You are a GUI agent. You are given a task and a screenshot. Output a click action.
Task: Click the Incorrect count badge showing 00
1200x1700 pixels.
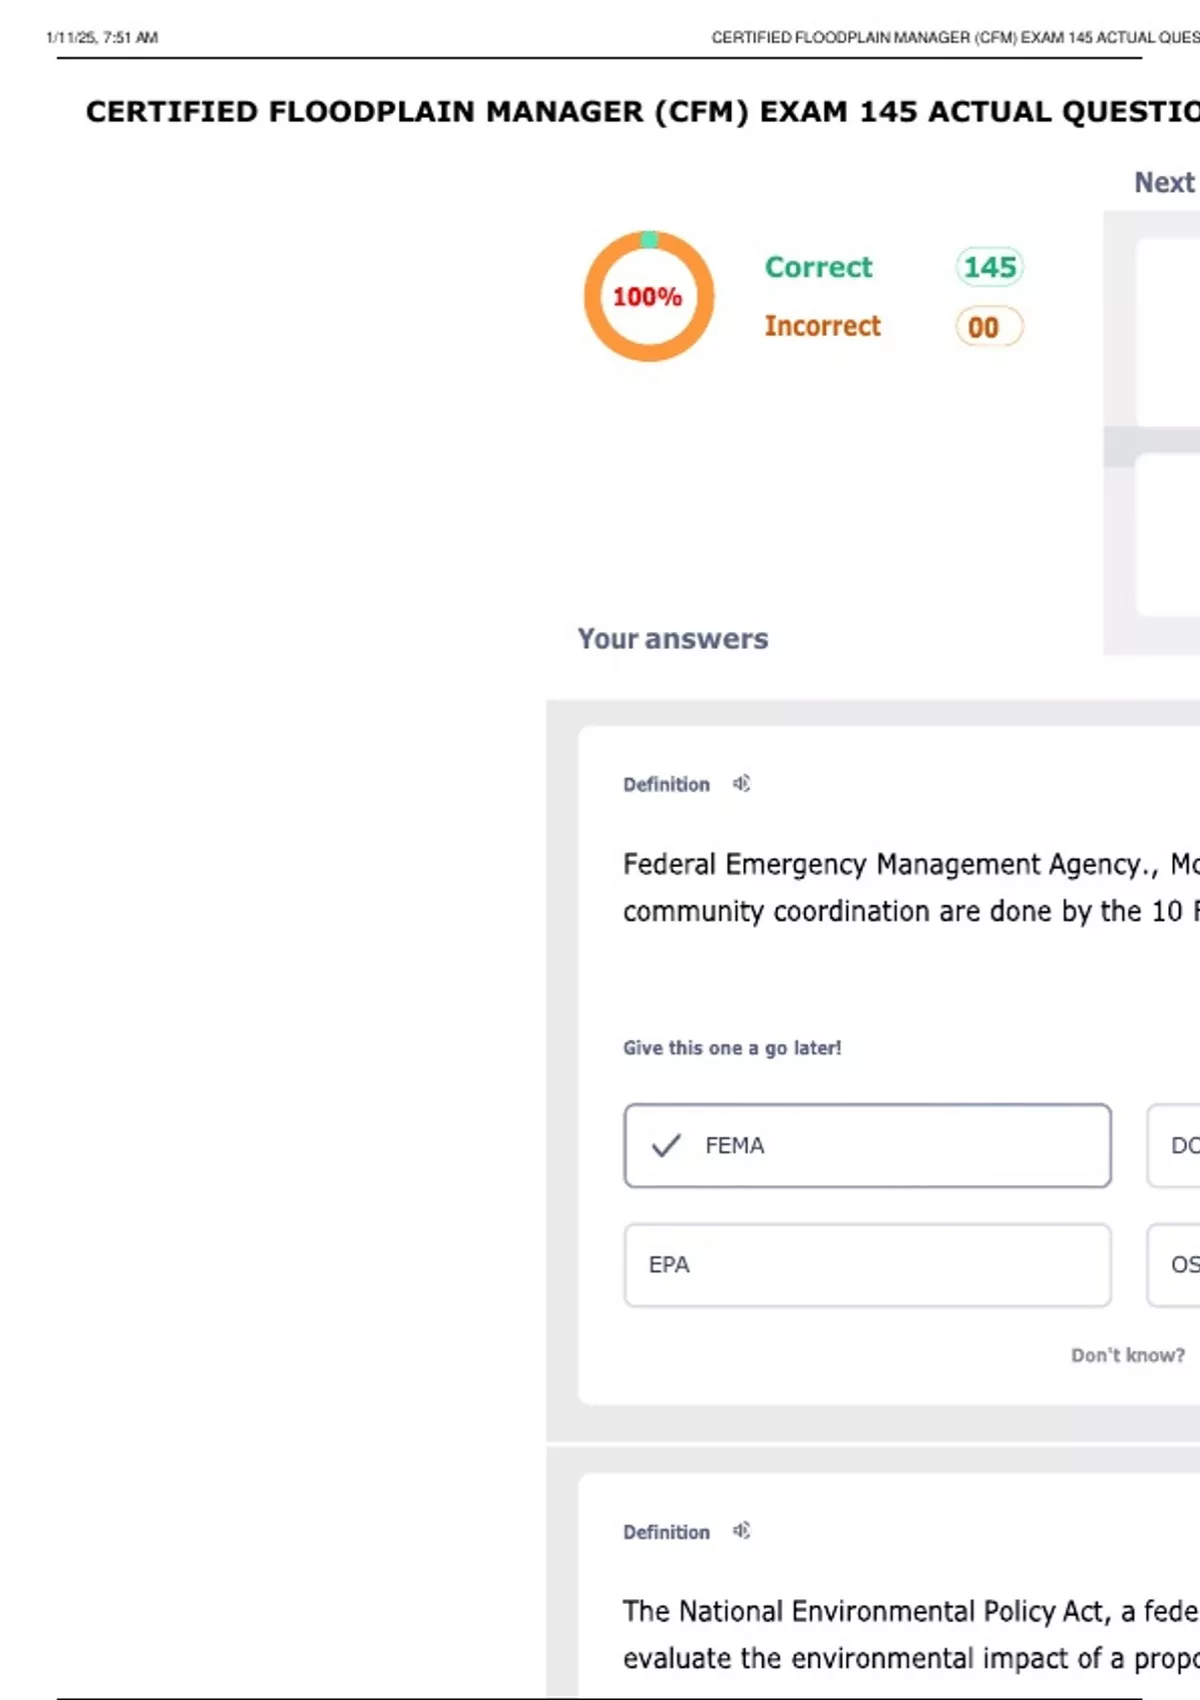988,327
